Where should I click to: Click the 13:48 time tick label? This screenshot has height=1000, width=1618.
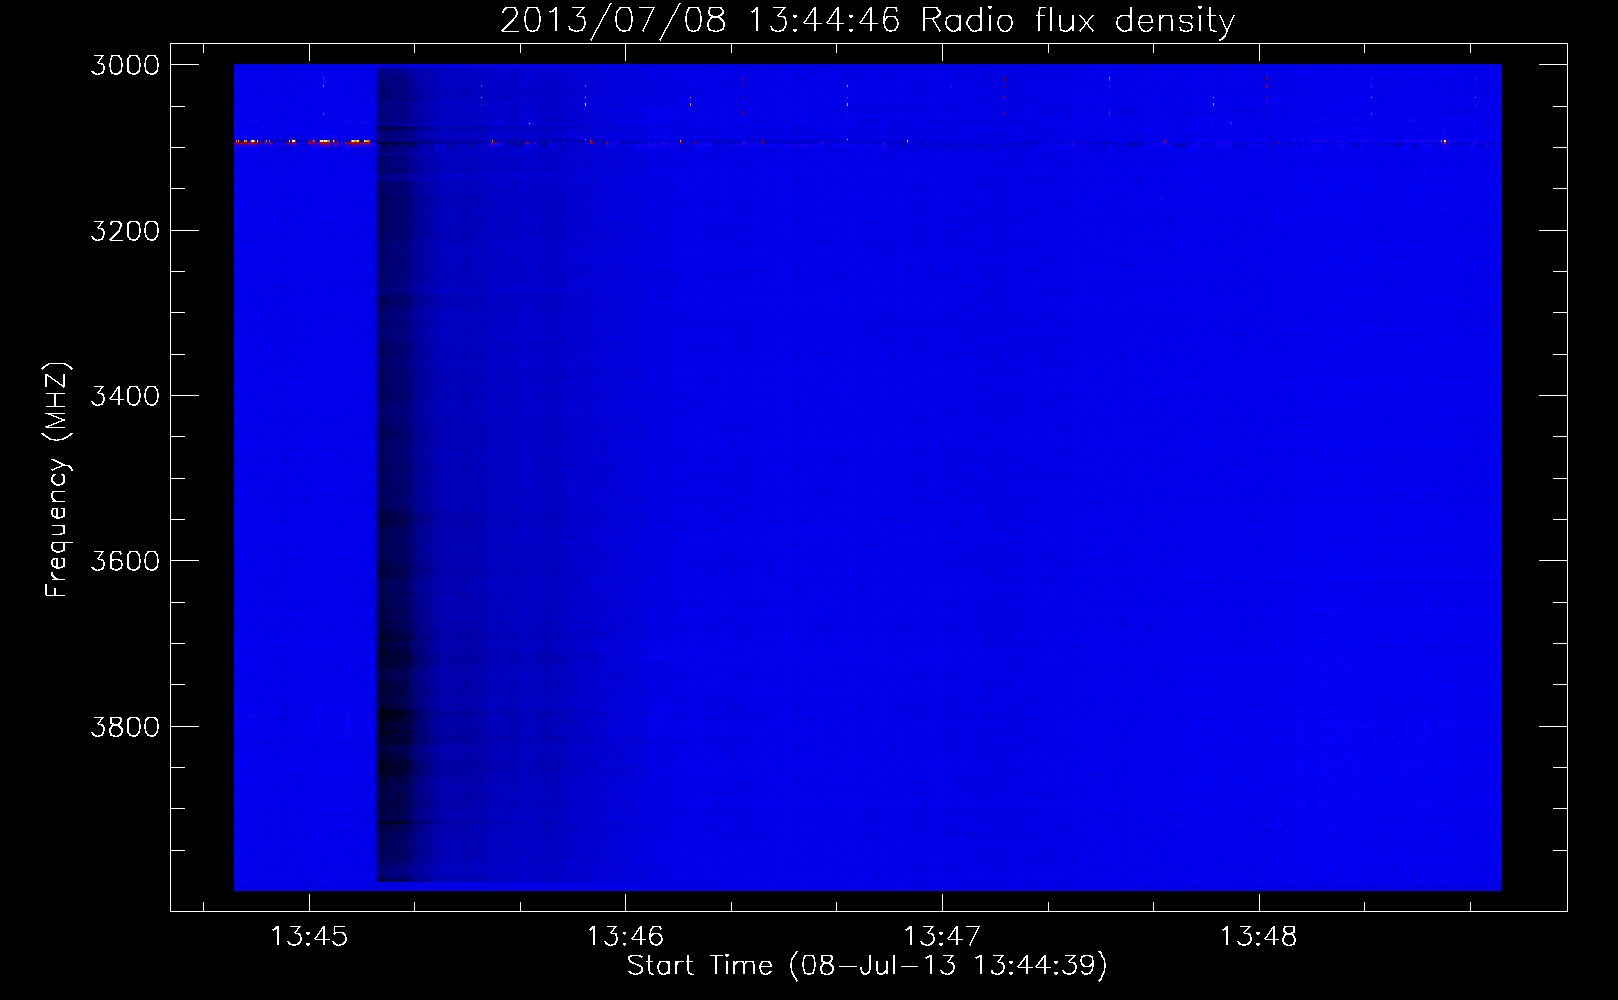[1258, 937]
